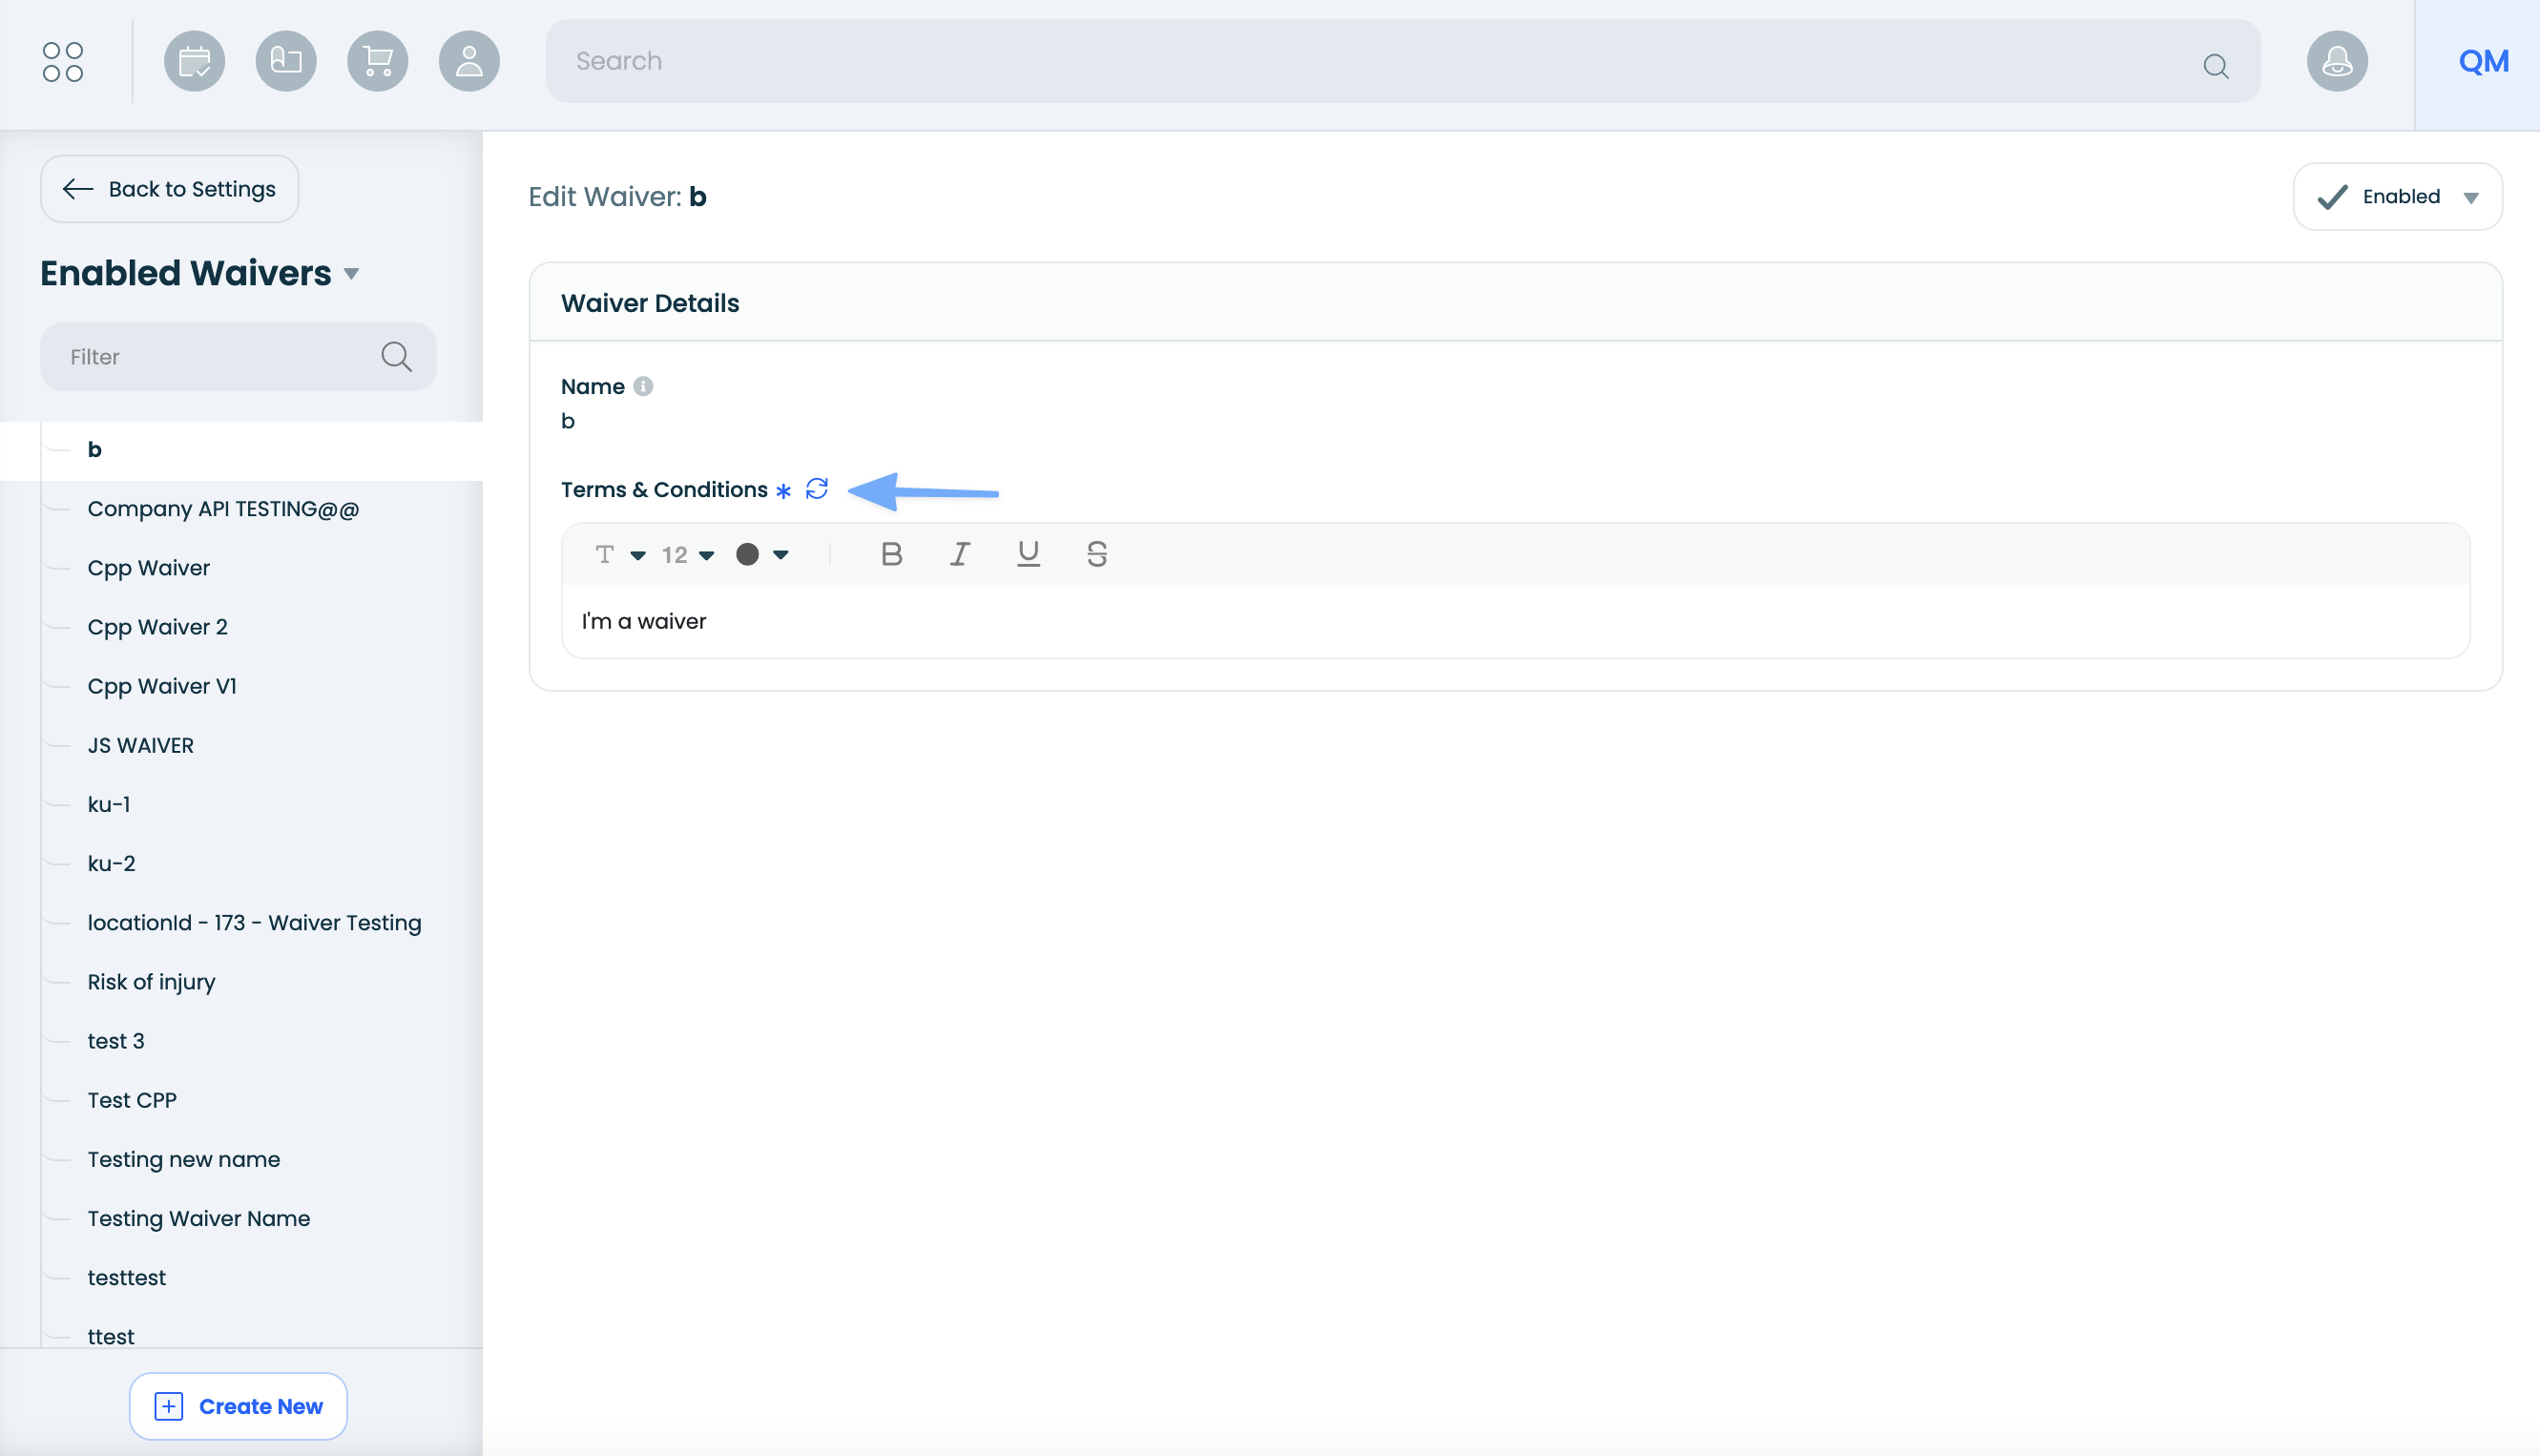Expand the Enabled Waivers list dropdown
2540x1456 pixels.
[x=351, y=274]
